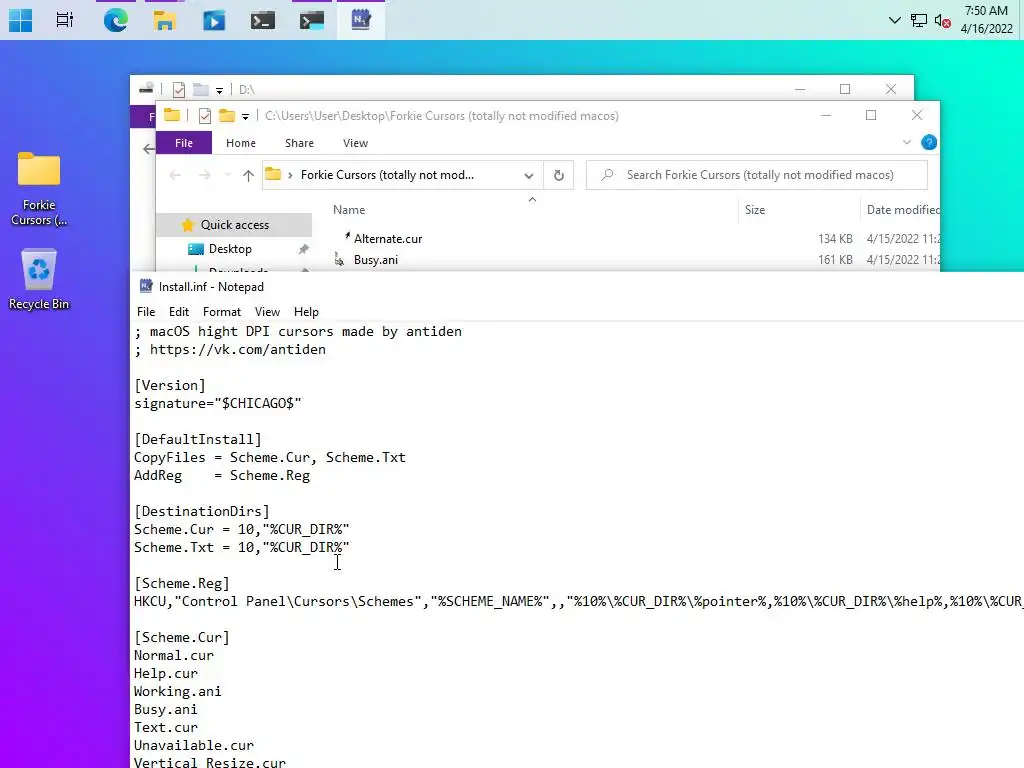This screenshot has height=768, width=1024.
Task: Select the Alternate.cur file
Action: (388, 239)
